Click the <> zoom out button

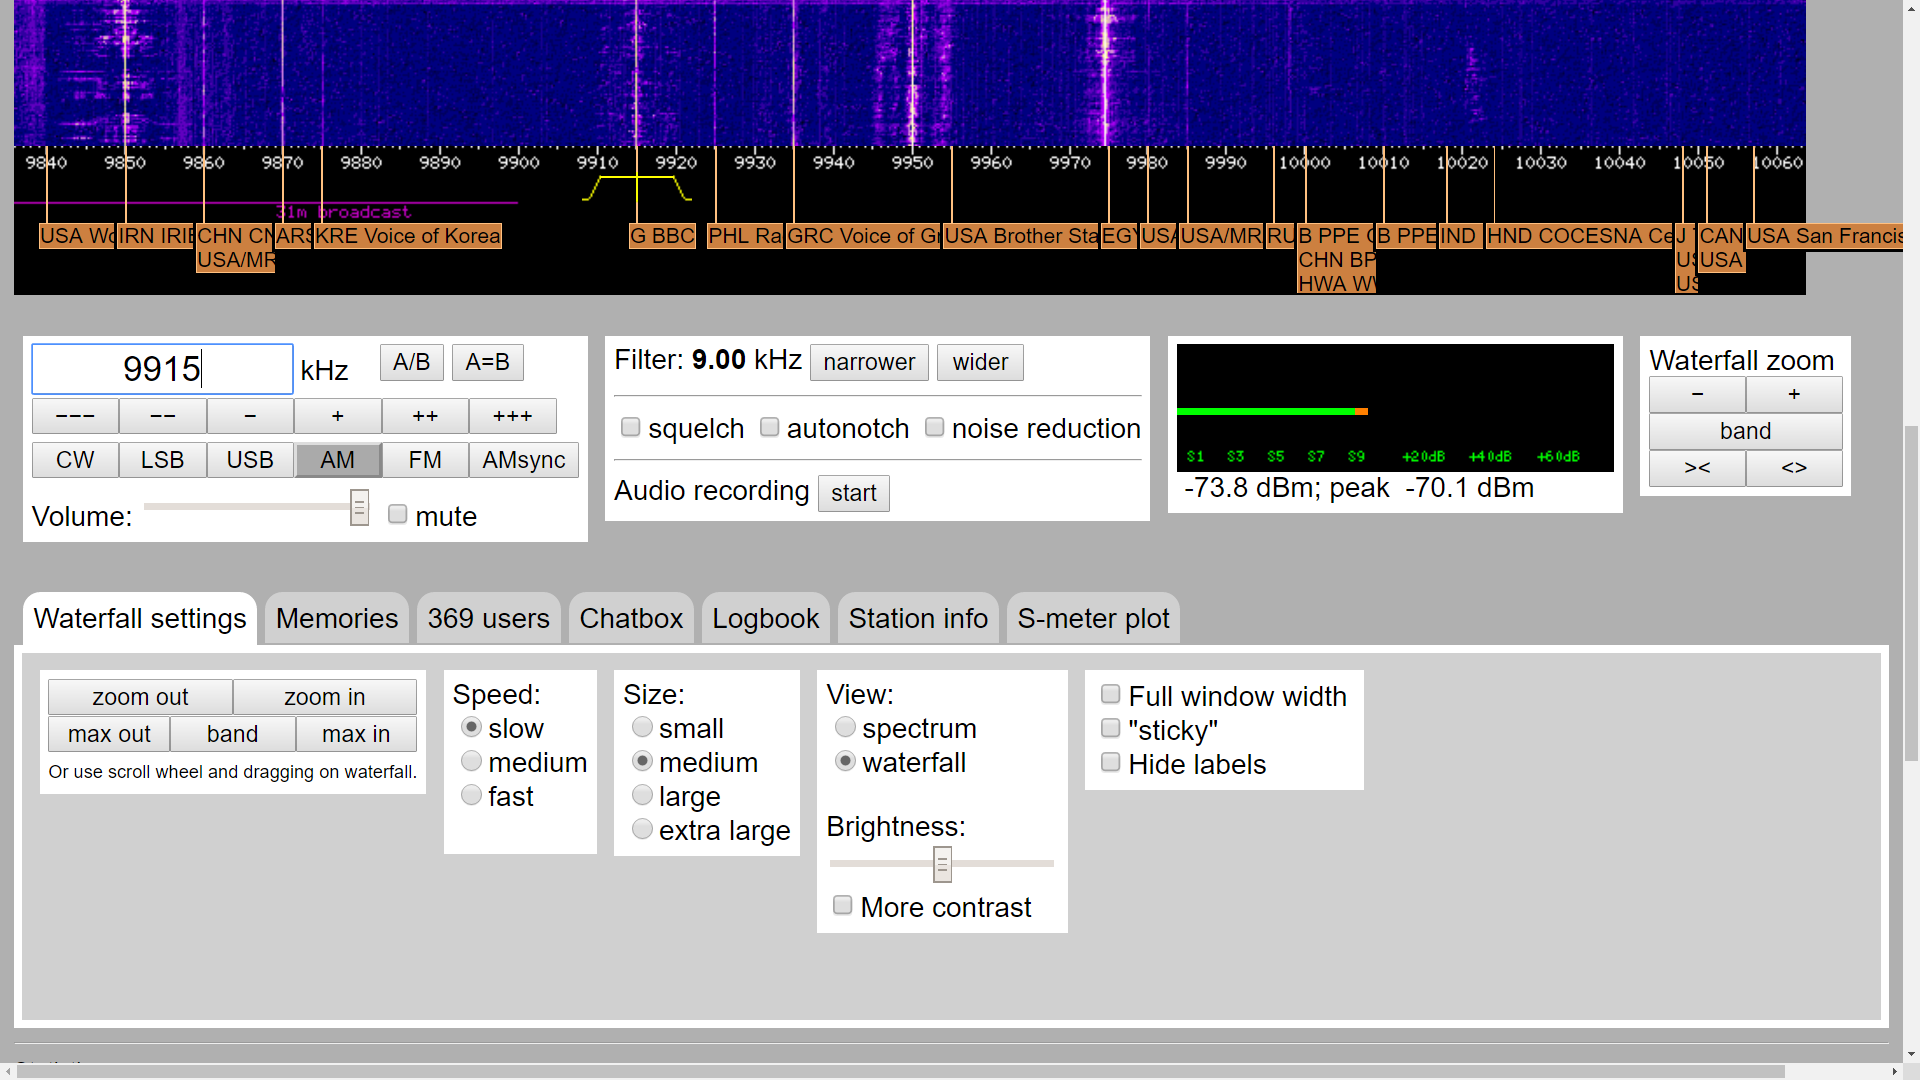tap(1794, 468)
